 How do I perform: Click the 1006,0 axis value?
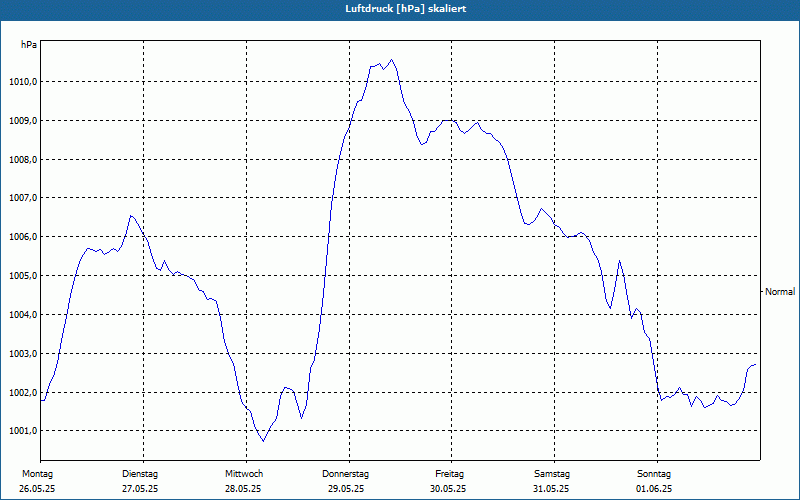pos(23,237)
